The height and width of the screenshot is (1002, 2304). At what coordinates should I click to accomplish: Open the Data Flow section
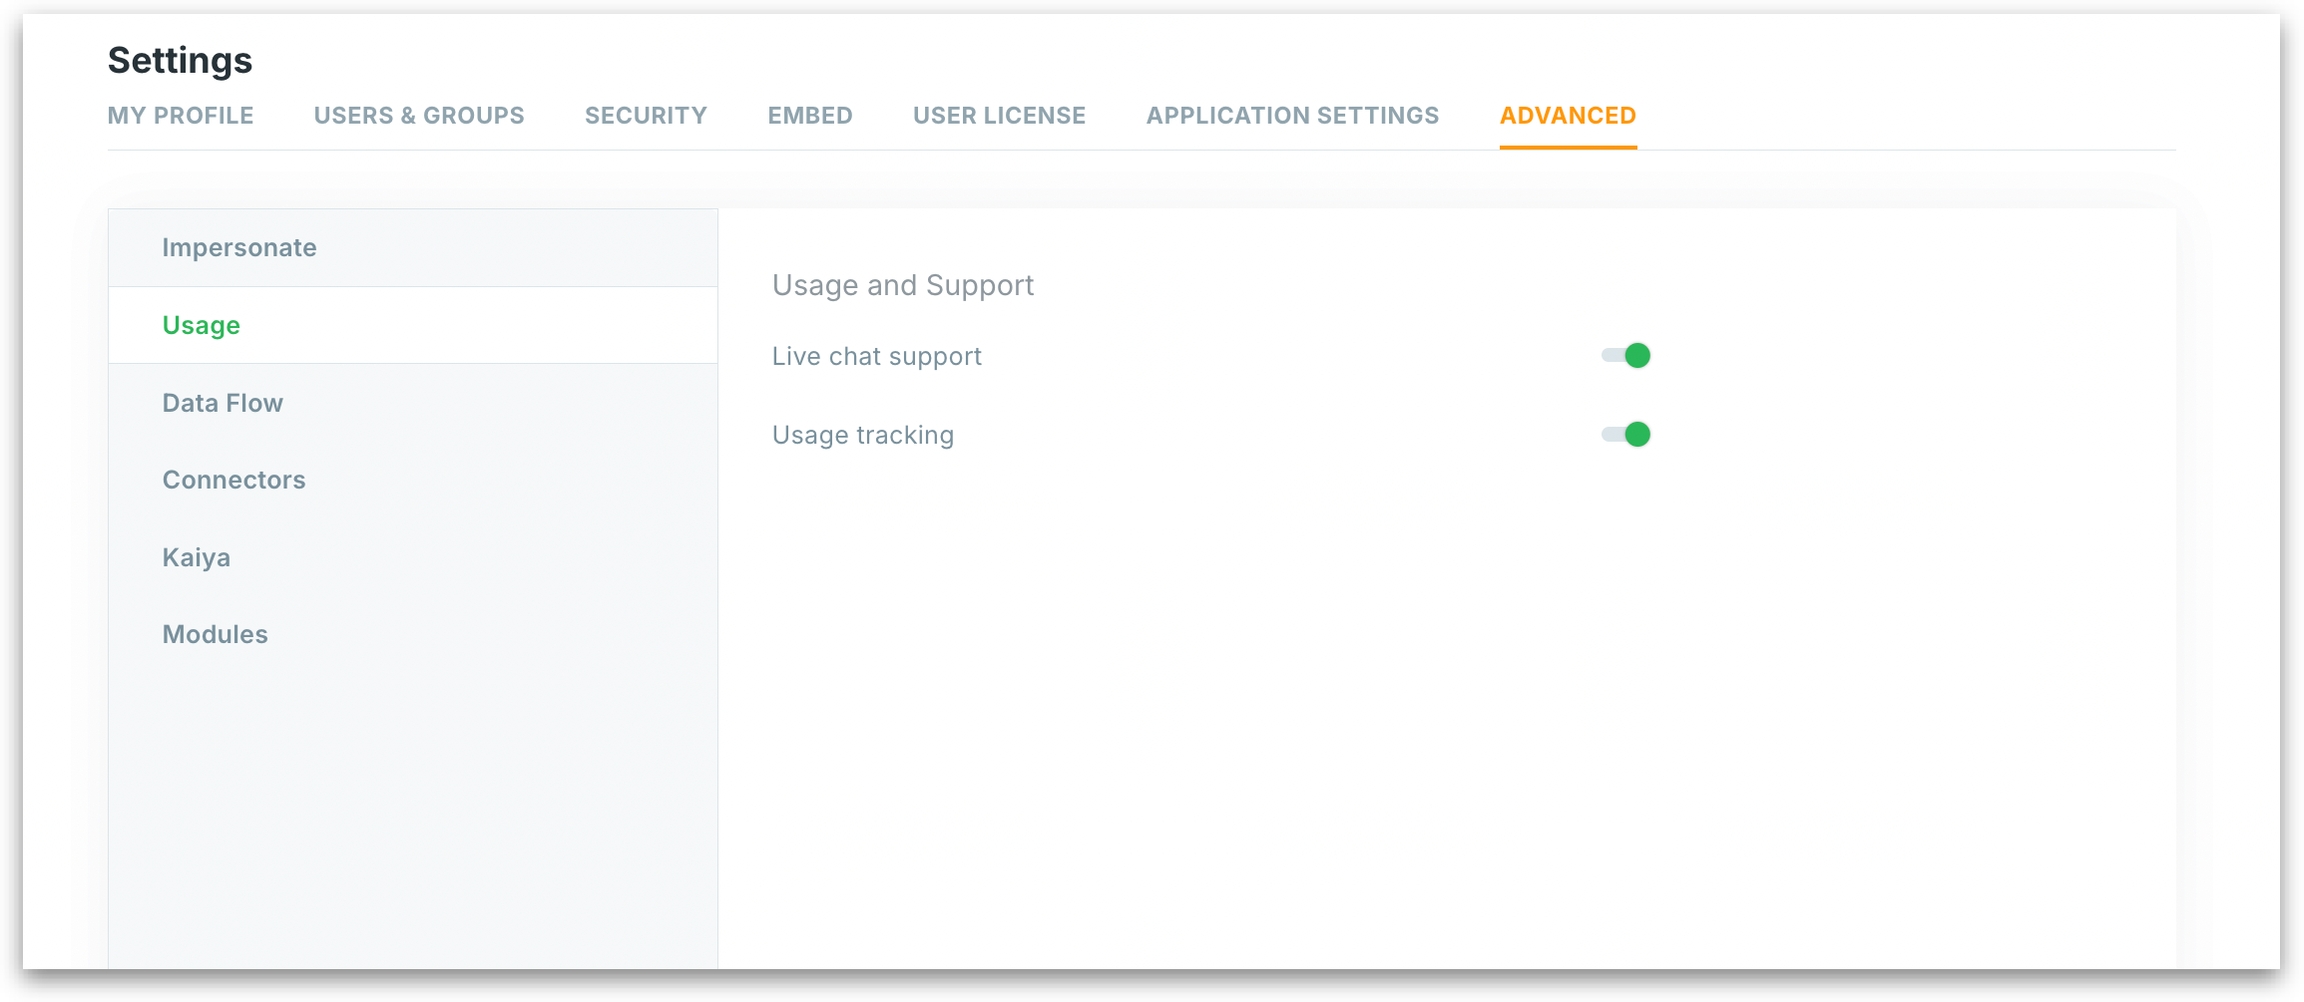222,403
